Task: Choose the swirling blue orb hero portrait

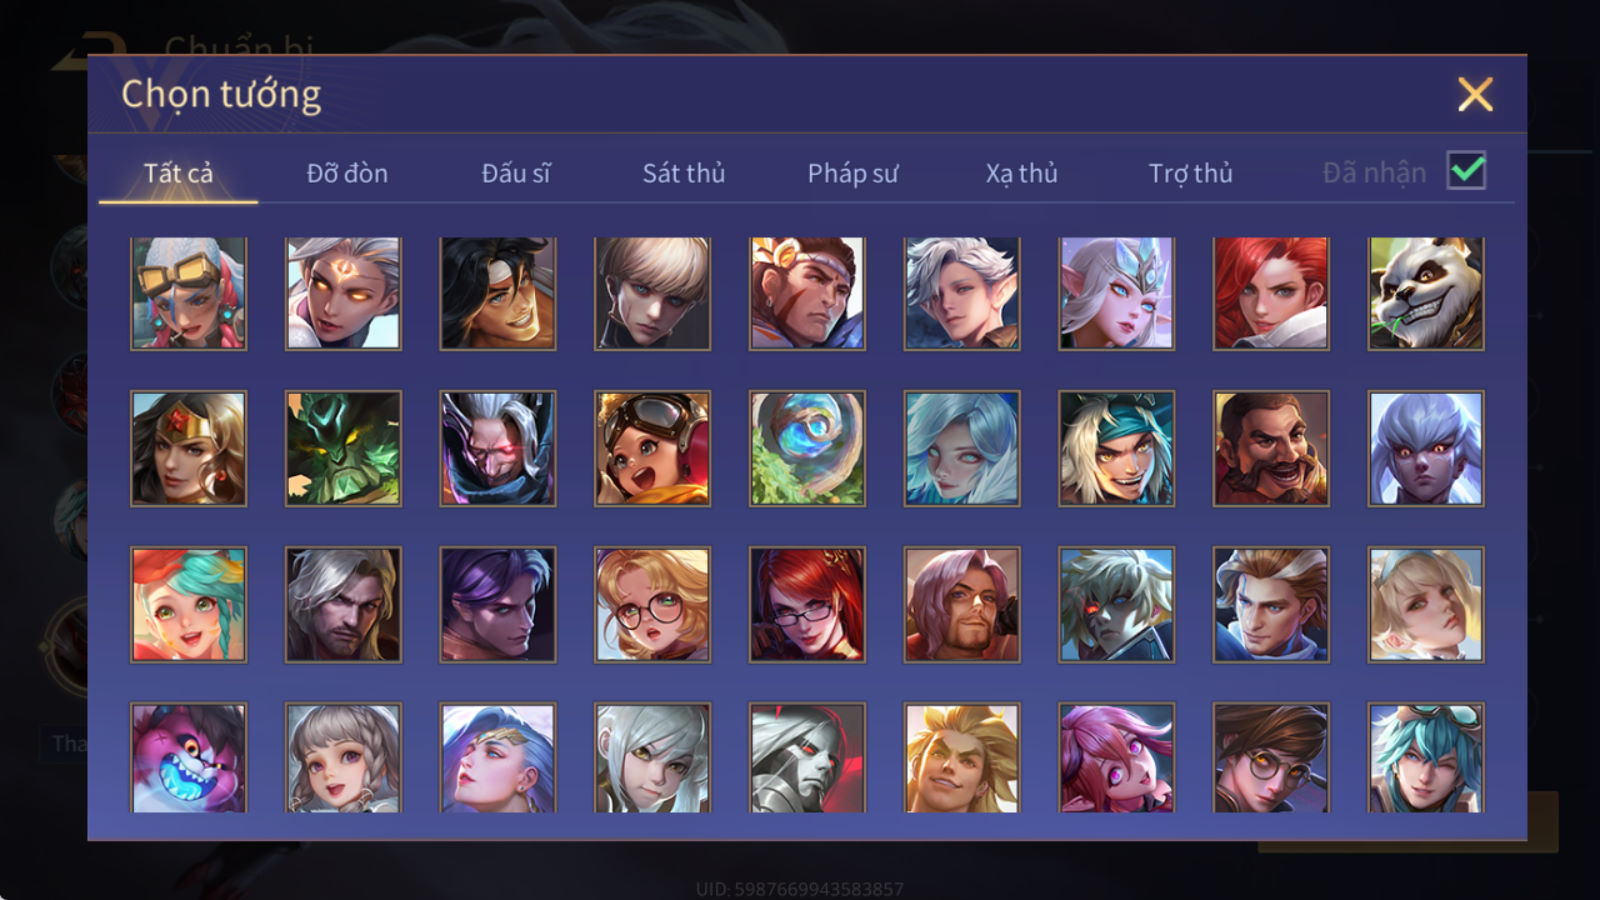Action: tap(807, 448)
